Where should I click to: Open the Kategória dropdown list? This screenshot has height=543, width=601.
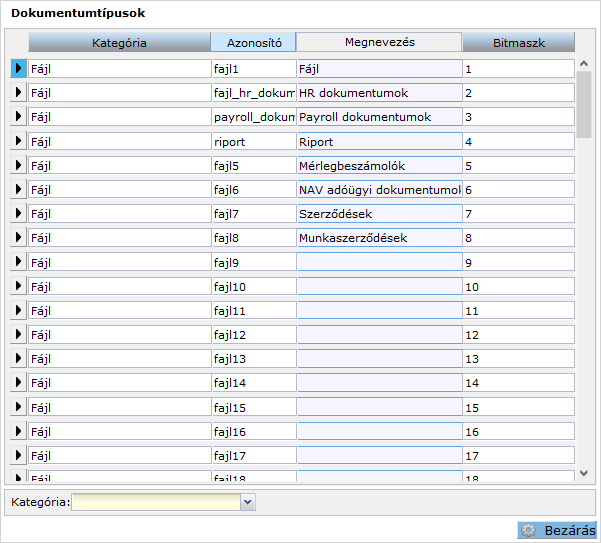(248, 502)
